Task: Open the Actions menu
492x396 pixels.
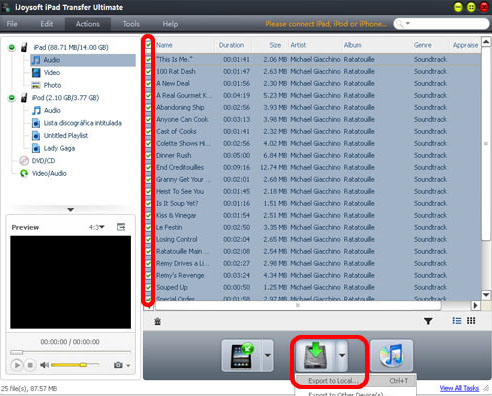Action: [88, 24]
